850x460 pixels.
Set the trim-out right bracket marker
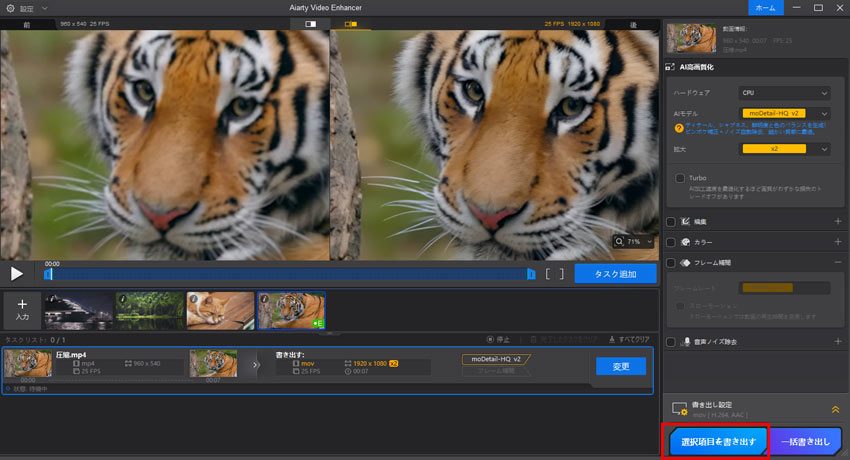point(562,274)
